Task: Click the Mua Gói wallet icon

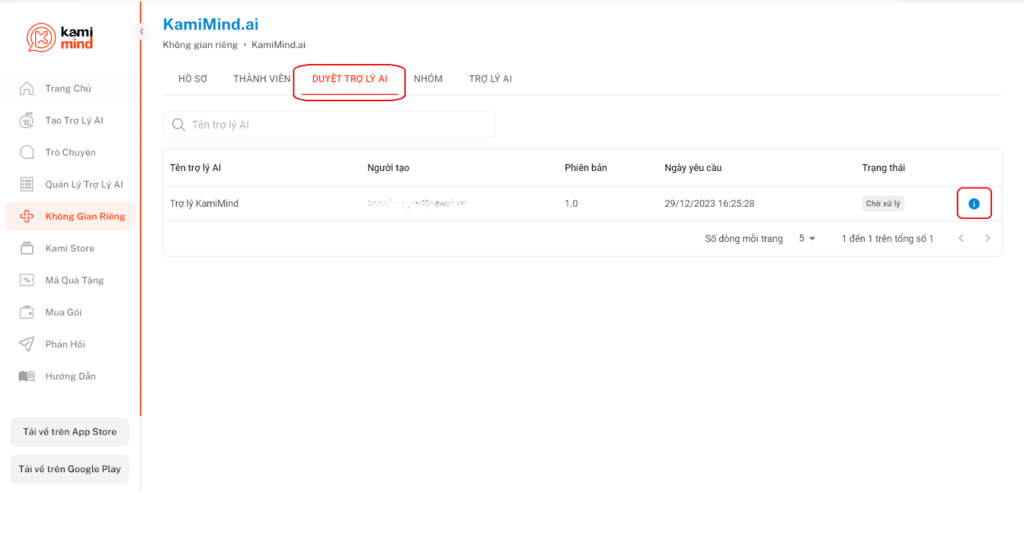Action: click(x=27, y=312)
